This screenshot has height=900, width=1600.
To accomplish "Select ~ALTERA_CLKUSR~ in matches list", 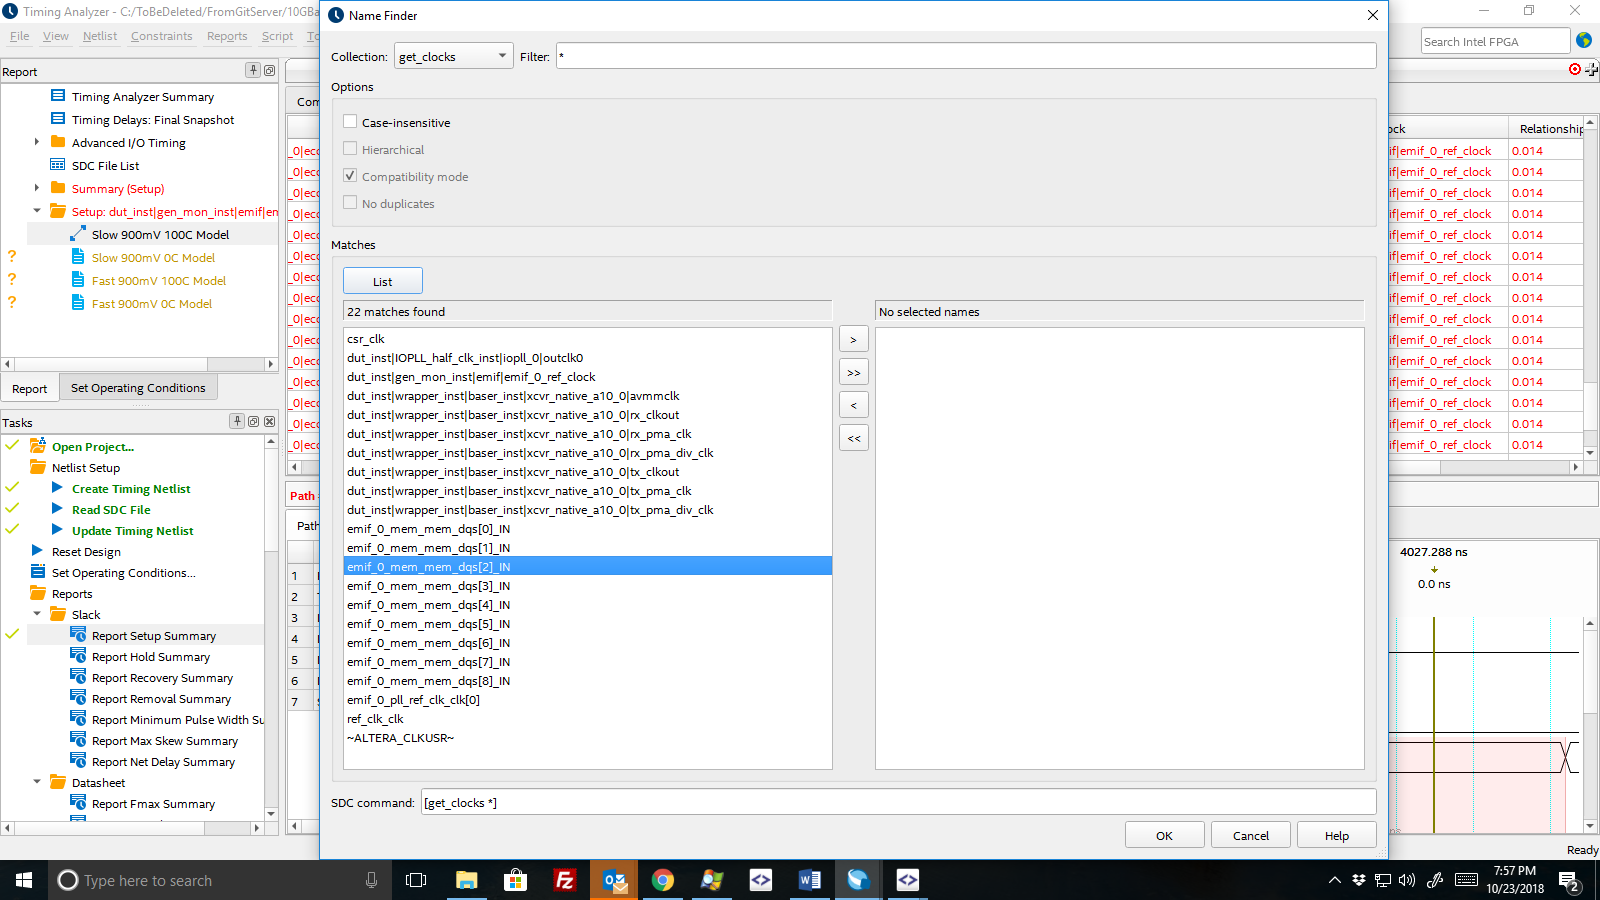I will (588, 737).
